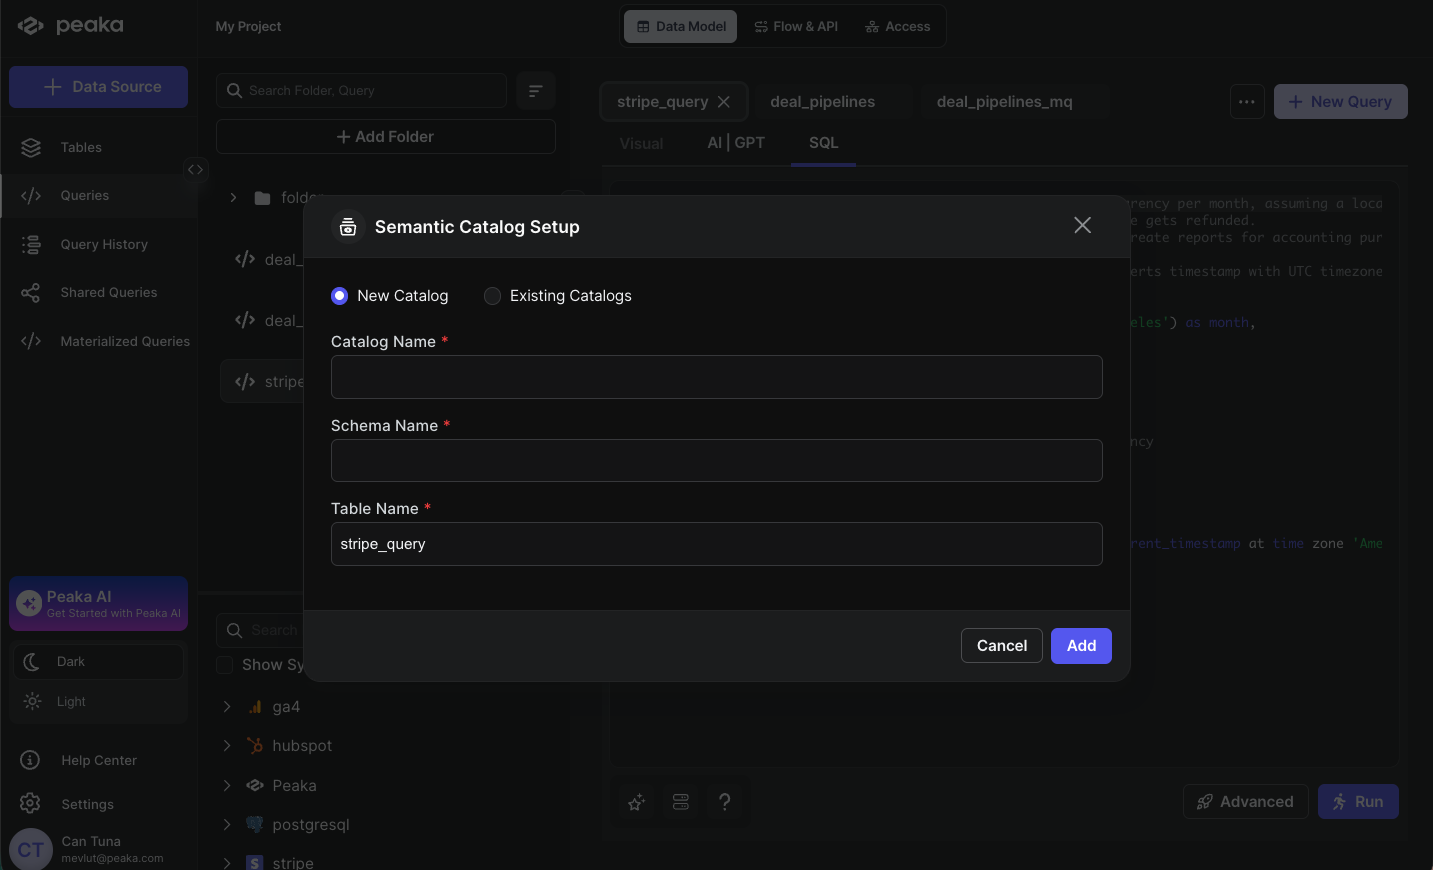Viewport: 1433px width, 870px height.
Task: Open the three-dots more options menu
Action: tap(1246, 102)
